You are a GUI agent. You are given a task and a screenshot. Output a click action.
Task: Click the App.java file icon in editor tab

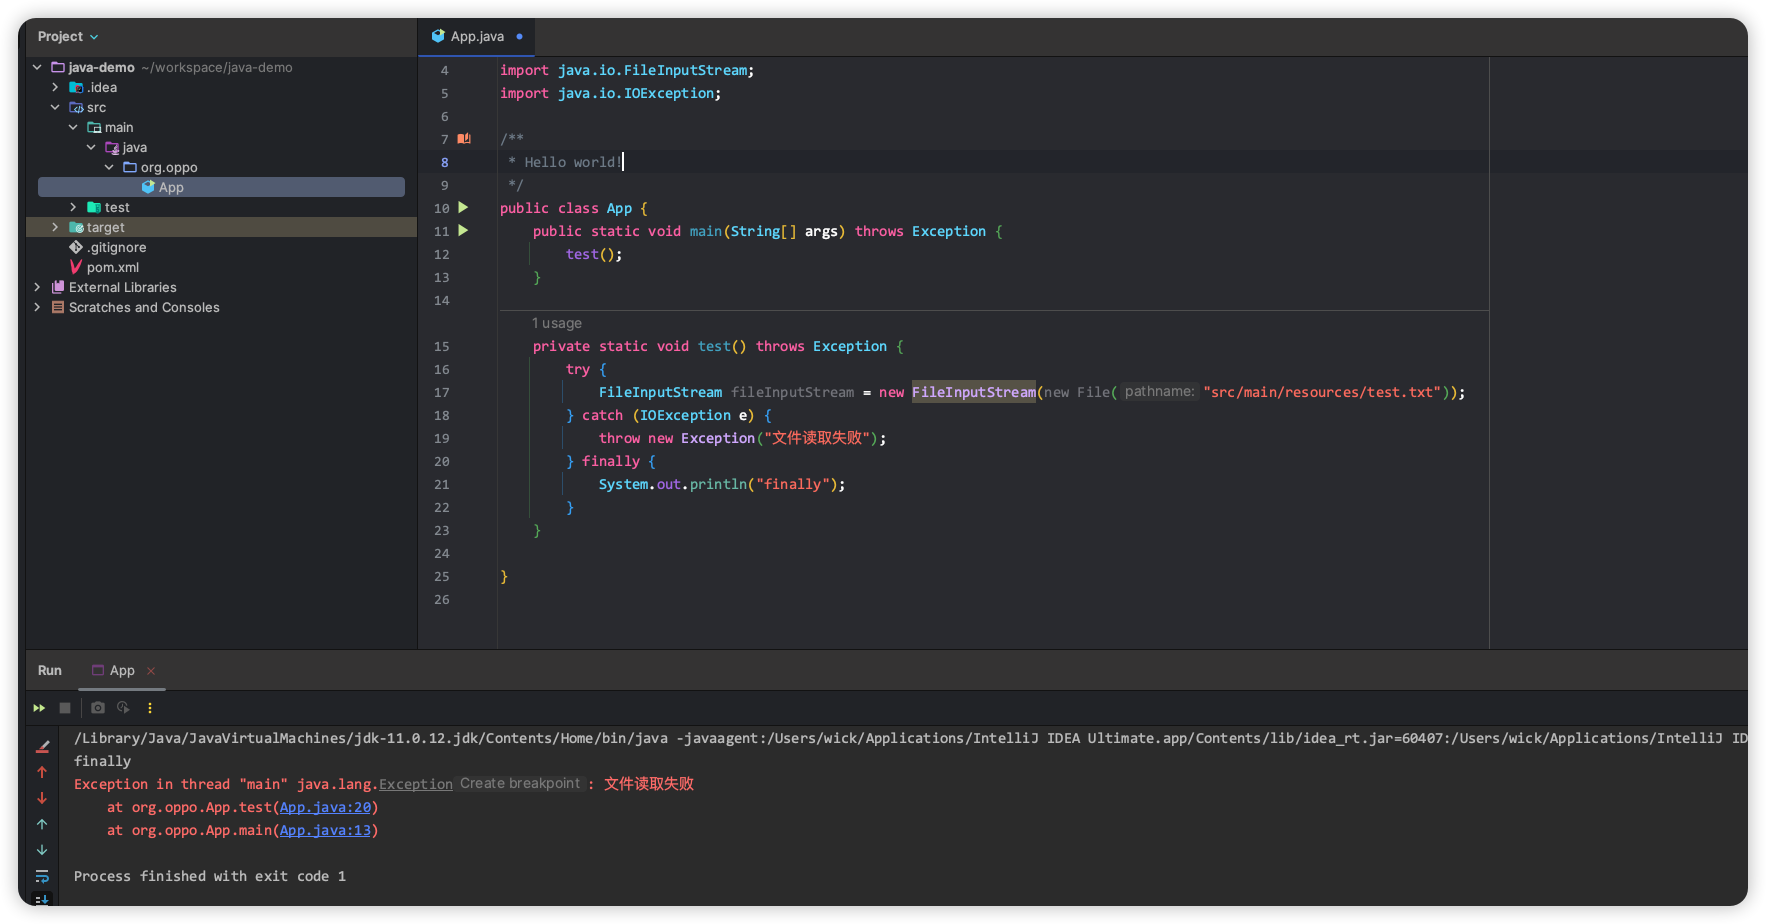coord(438,36)
